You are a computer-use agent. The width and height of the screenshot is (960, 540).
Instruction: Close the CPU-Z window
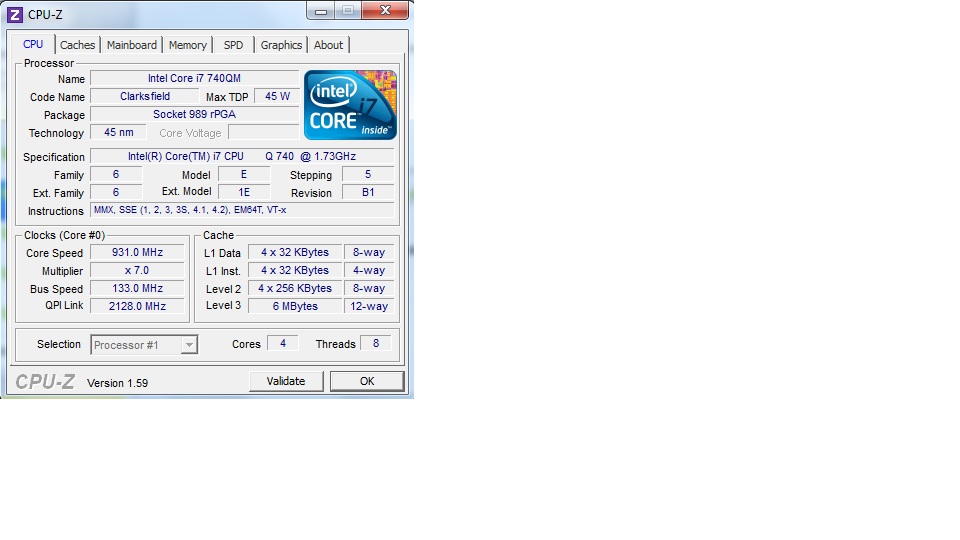[385, 10]
